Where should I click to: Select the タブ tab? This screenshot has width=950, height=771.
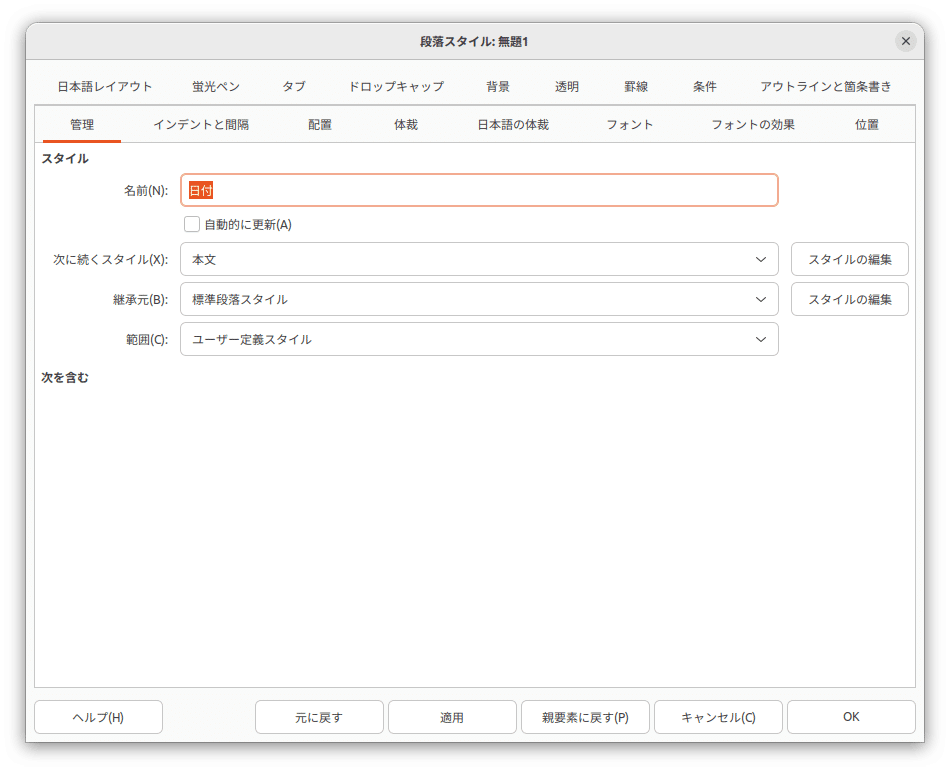tap(294, 87)
